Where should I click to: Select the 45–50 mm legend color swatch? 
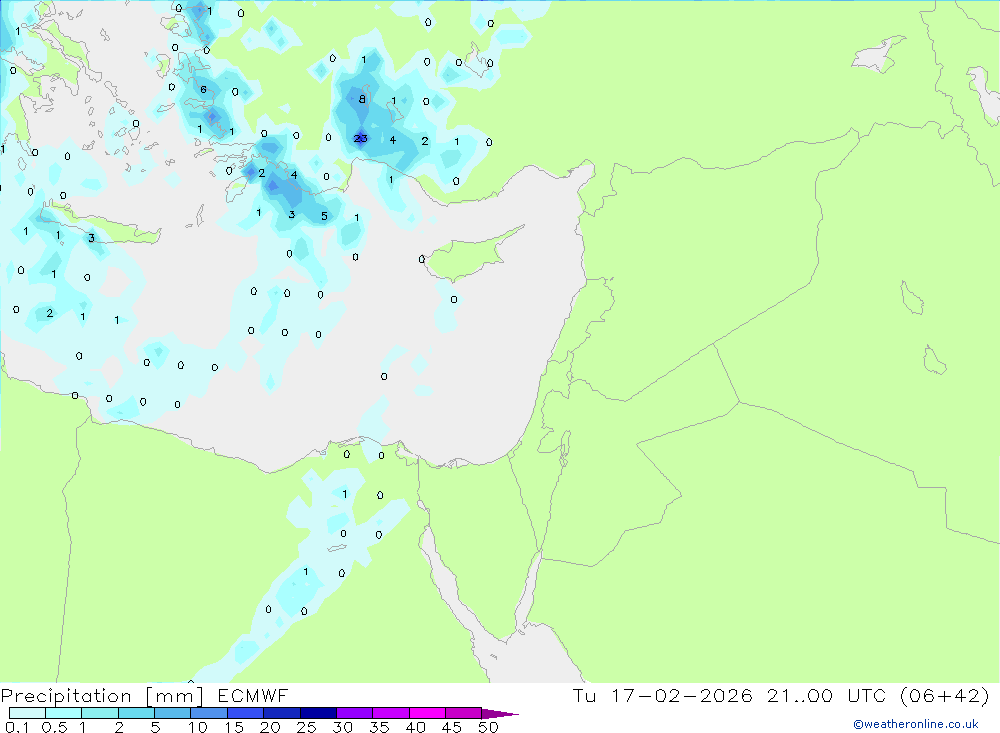pyautogui.click(x=463, y=713)
